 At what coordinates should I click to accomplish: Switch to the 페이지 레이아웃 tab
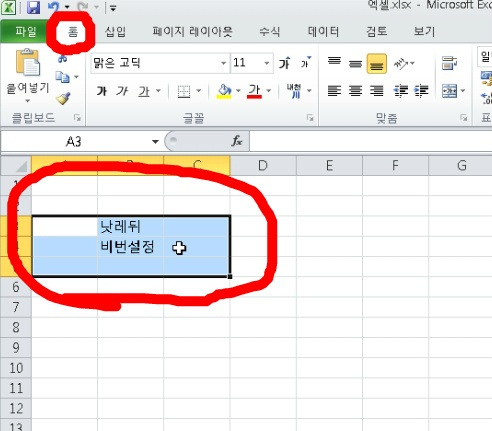click(192, 32)
